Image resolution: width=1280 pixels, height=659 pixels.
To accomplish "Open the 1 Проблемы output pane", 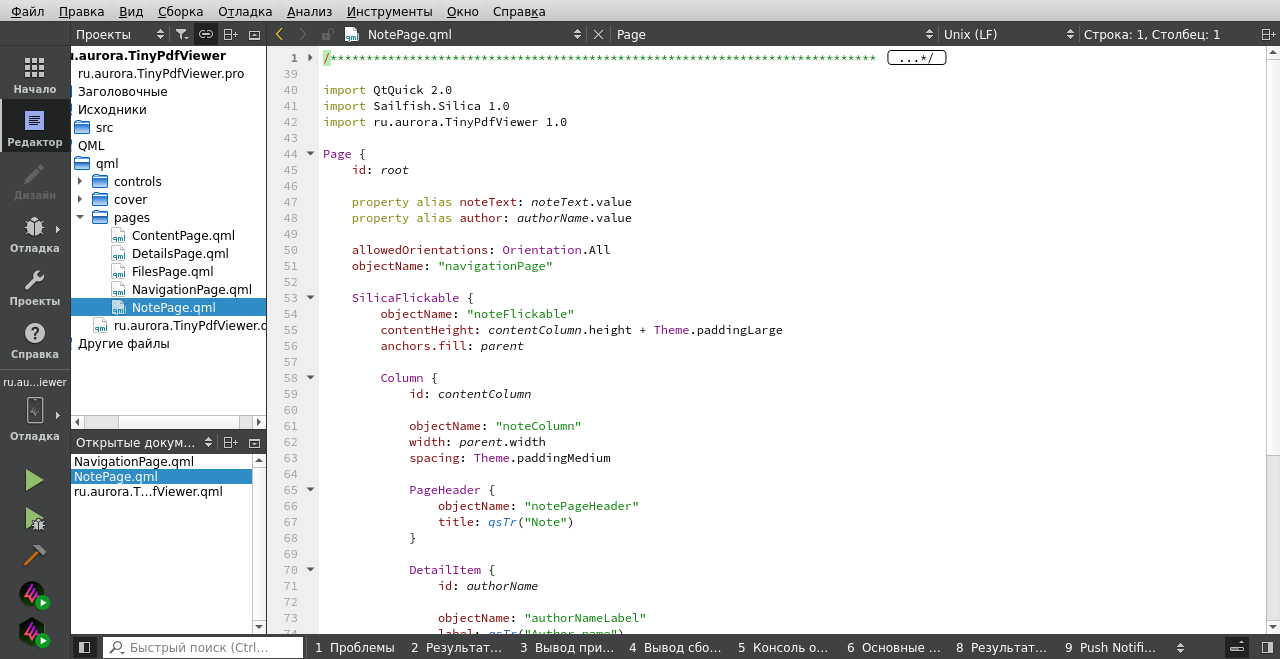I will [x=354, y=647].
